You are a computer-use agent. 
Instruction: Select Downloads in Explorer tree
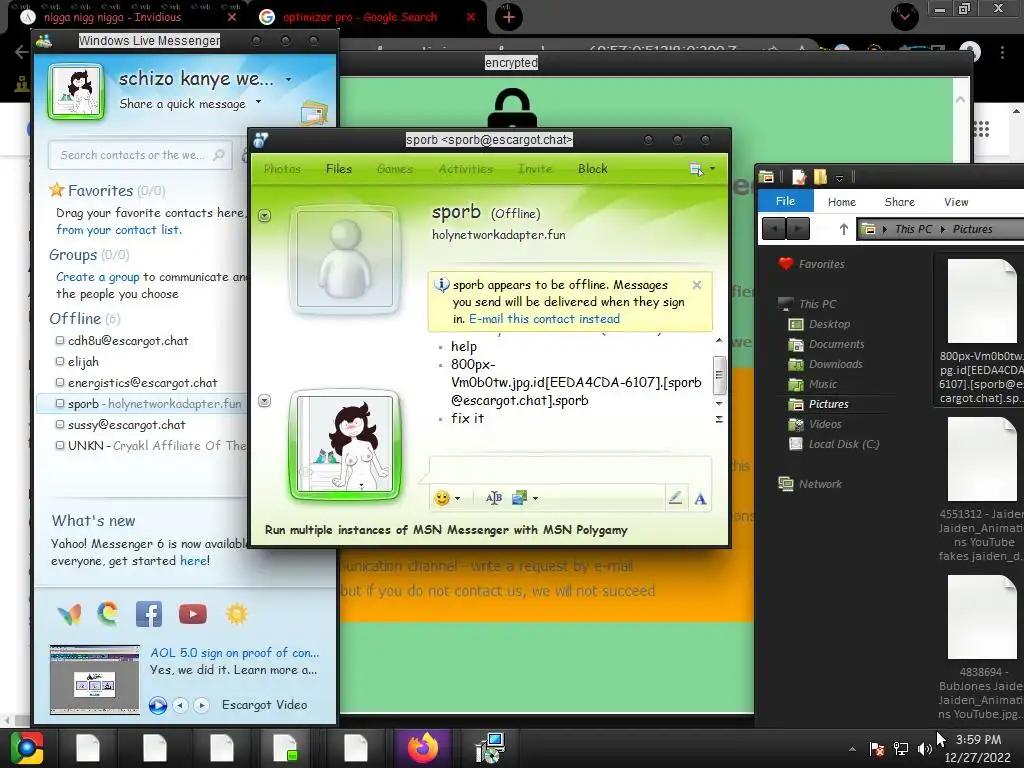coord(835,364)
